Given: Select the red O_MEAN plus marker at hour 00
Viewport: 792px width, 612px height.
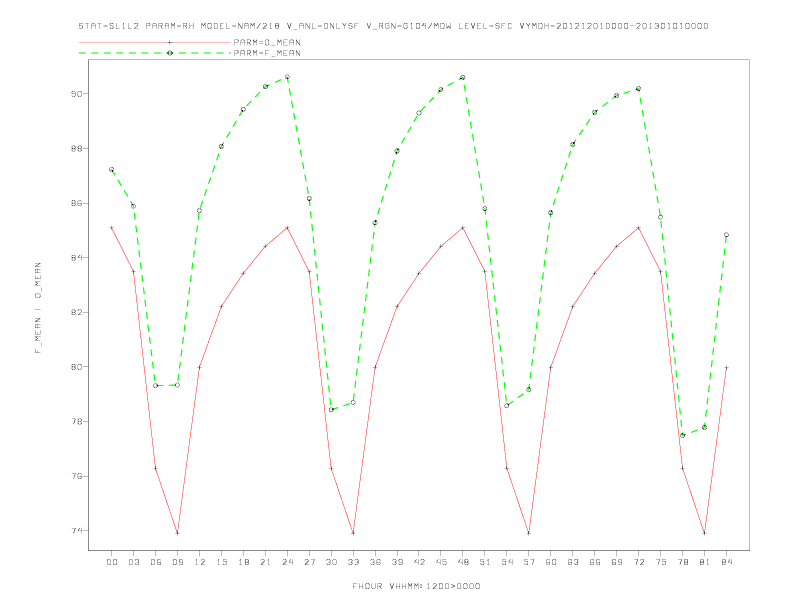Looking at the screenshot, I should tap(112, 228).
